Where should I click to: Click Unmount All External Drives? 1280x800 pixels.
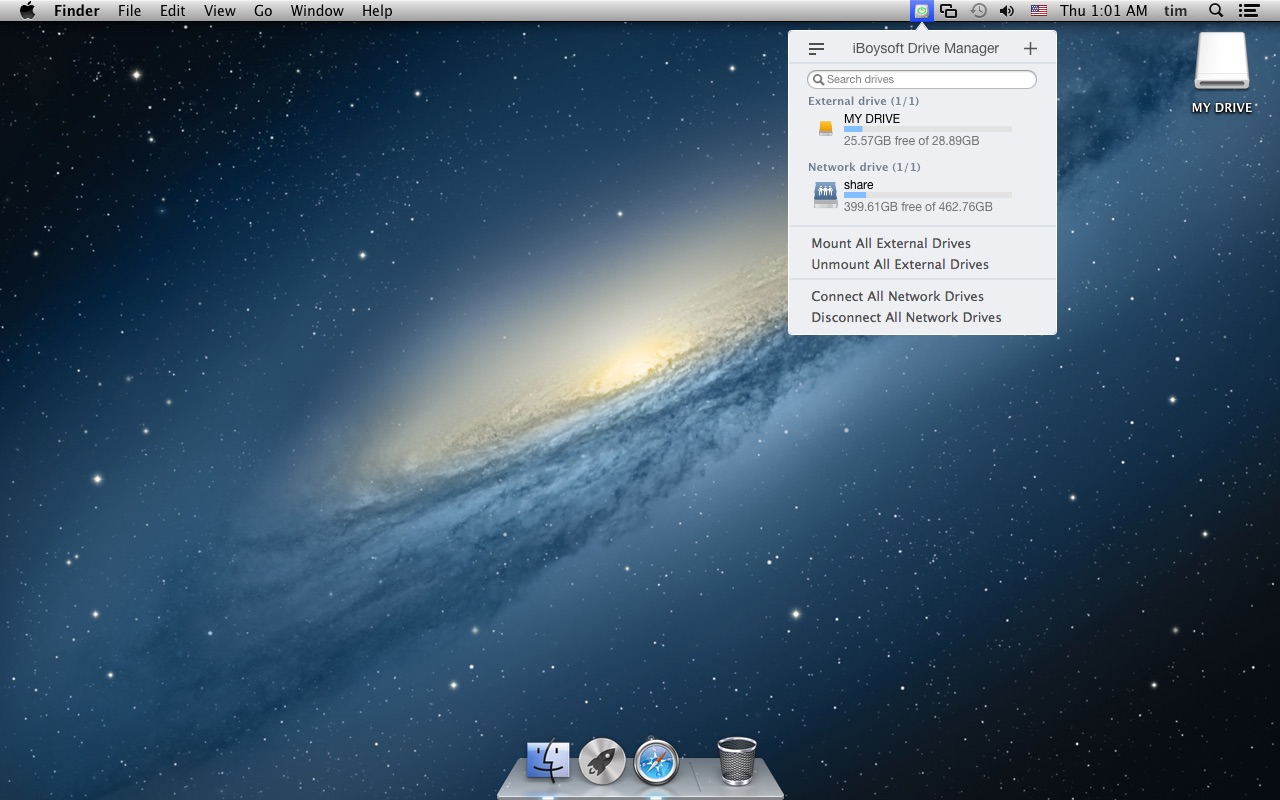[x=899, y=264]
